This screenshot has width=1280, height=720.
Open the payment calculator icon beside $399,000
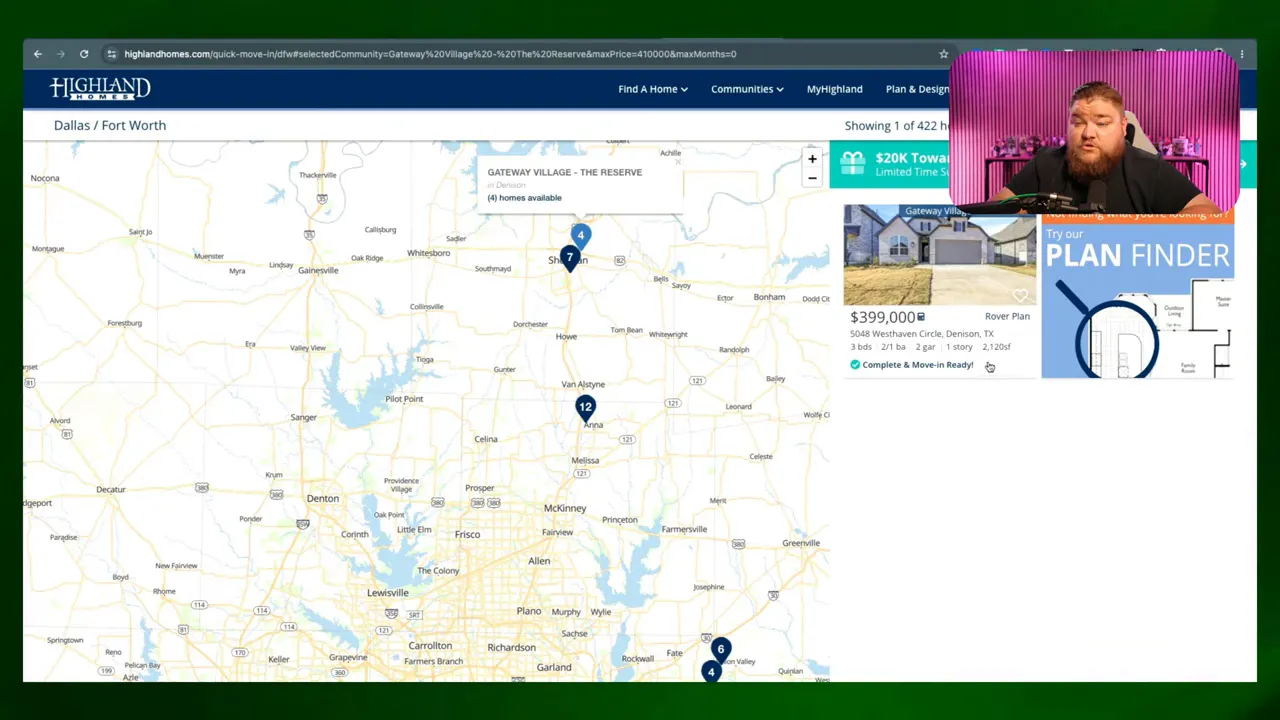[921, 317]
